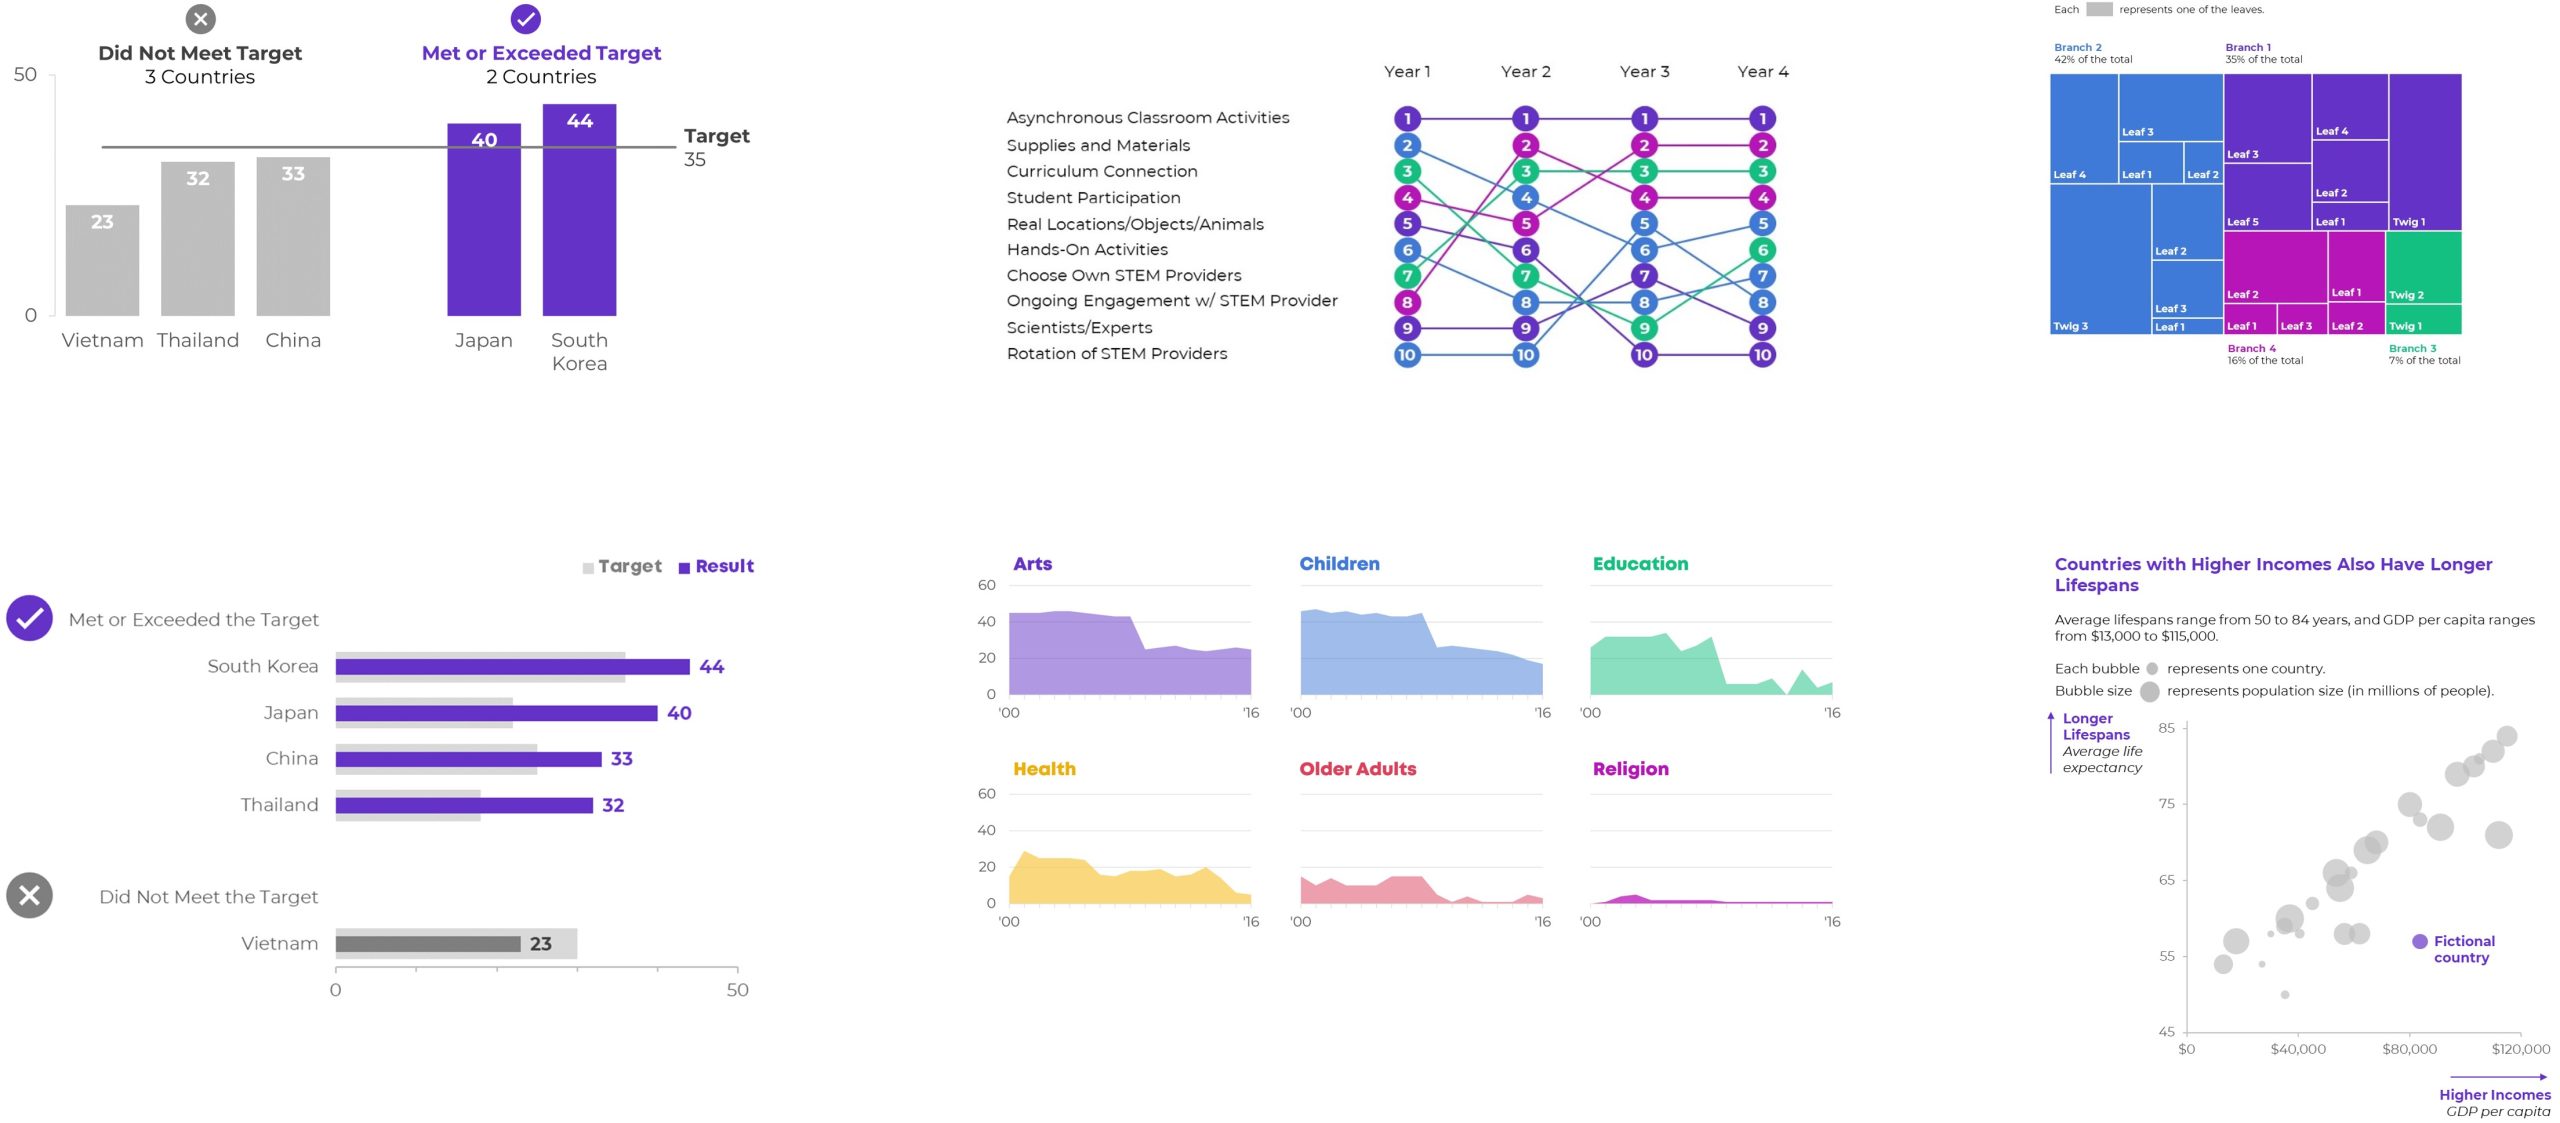Click the gray X icon above Did Not Meet Target
Viewport: 2560px width, 1123px height.
pyautogui.click(x=201, y=19)
